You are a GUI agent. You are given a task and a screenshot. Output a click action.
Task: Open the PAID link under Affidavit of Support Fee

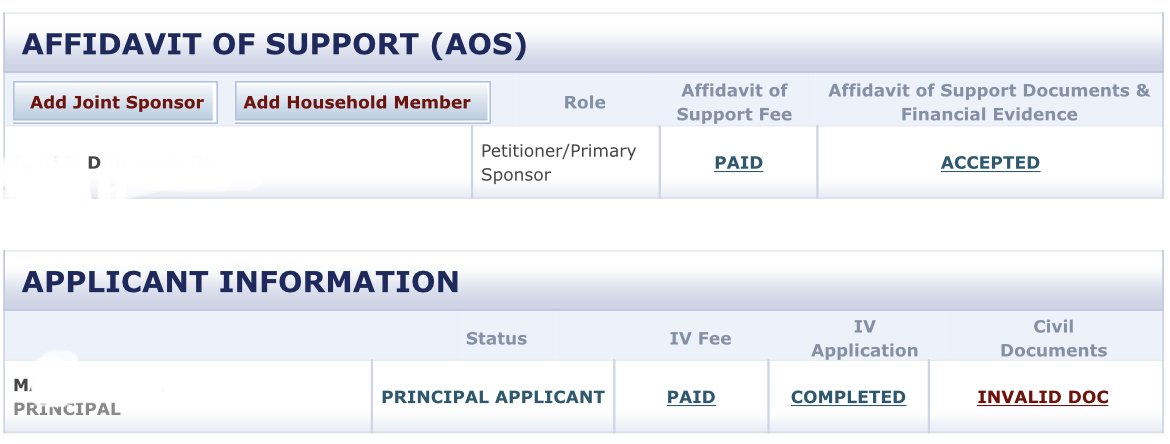738,163
